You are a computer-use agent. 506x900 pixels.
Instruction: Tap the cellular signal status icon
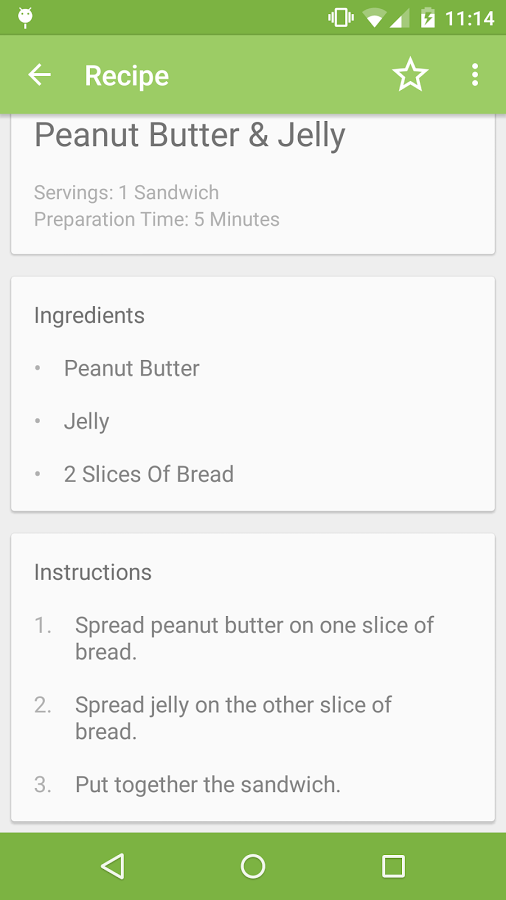400,18
